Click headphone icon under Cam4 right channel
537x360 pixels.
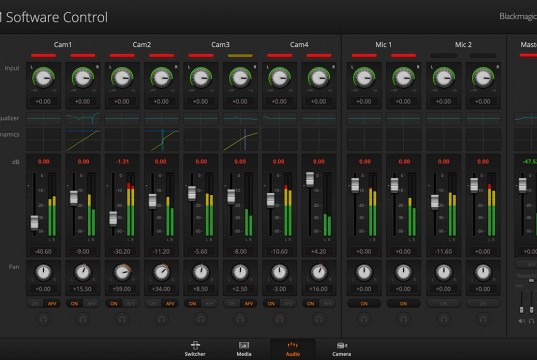(319, 319)
